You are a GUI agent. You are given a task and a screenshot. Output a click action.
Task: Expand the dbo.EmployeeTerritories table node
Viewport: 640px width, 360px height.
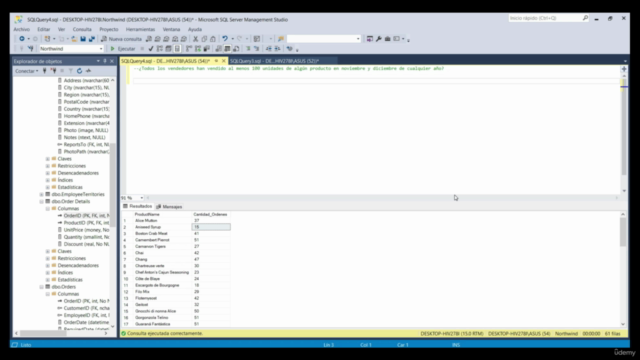(x=41, y=195)
